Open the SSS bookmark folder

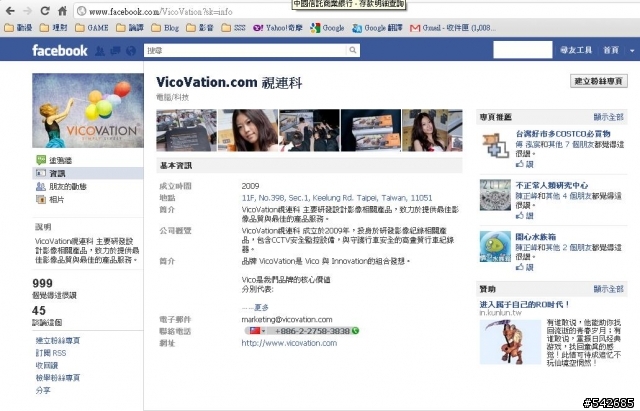coord(233,28)
